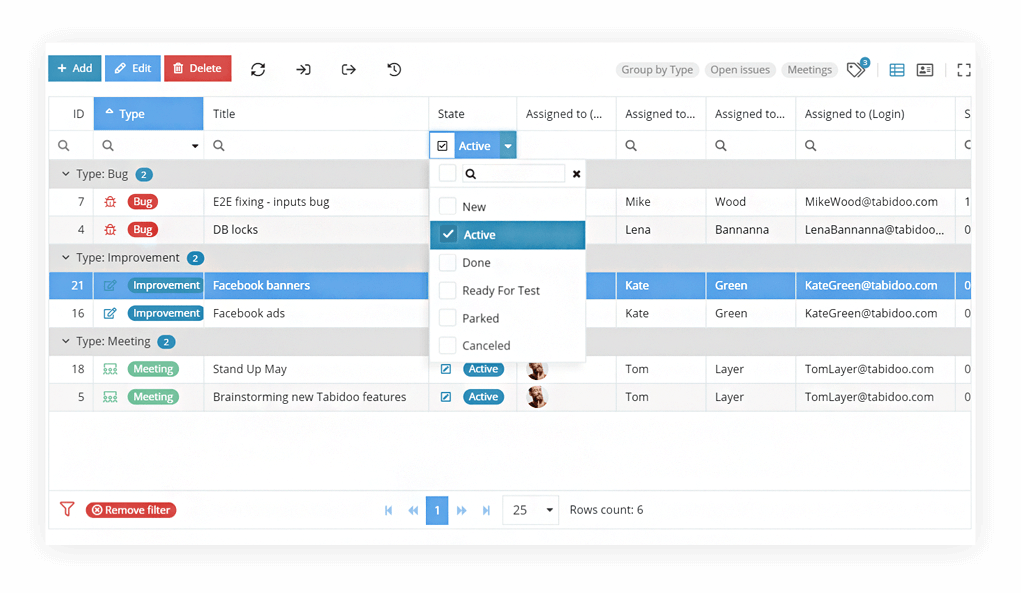The image size is (1021, 593).
Task: Click E2E fixing - inputs bug title
Action: tap(271, 202)
